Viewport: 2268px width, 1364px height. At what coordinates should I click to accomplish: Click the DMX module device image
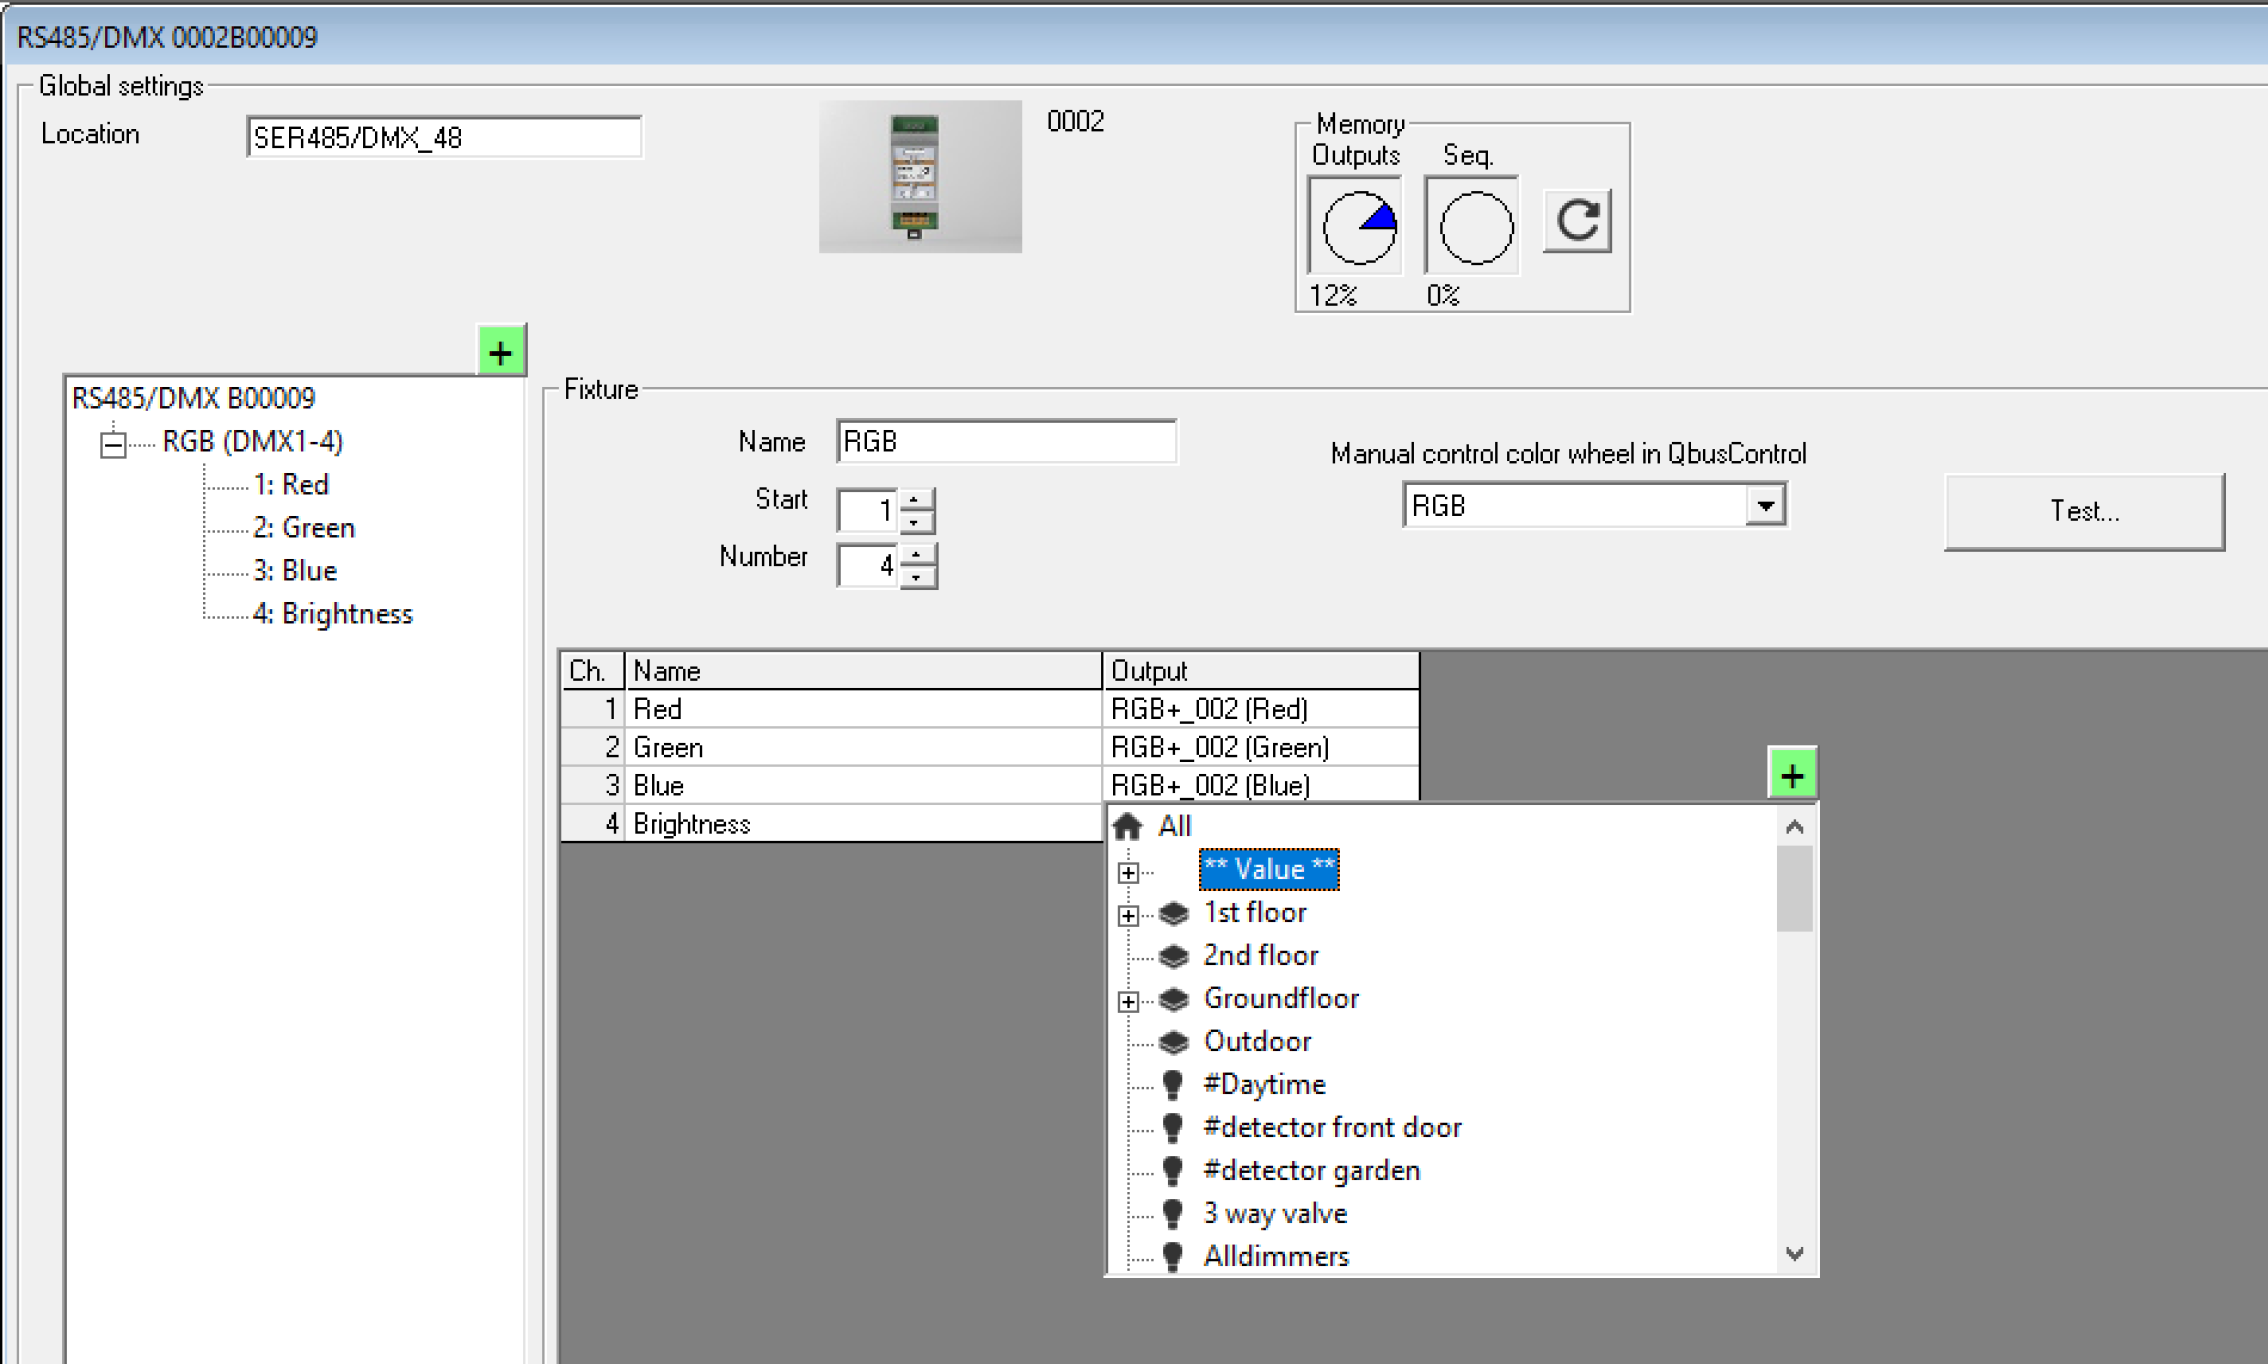click(x=920, y=176)
